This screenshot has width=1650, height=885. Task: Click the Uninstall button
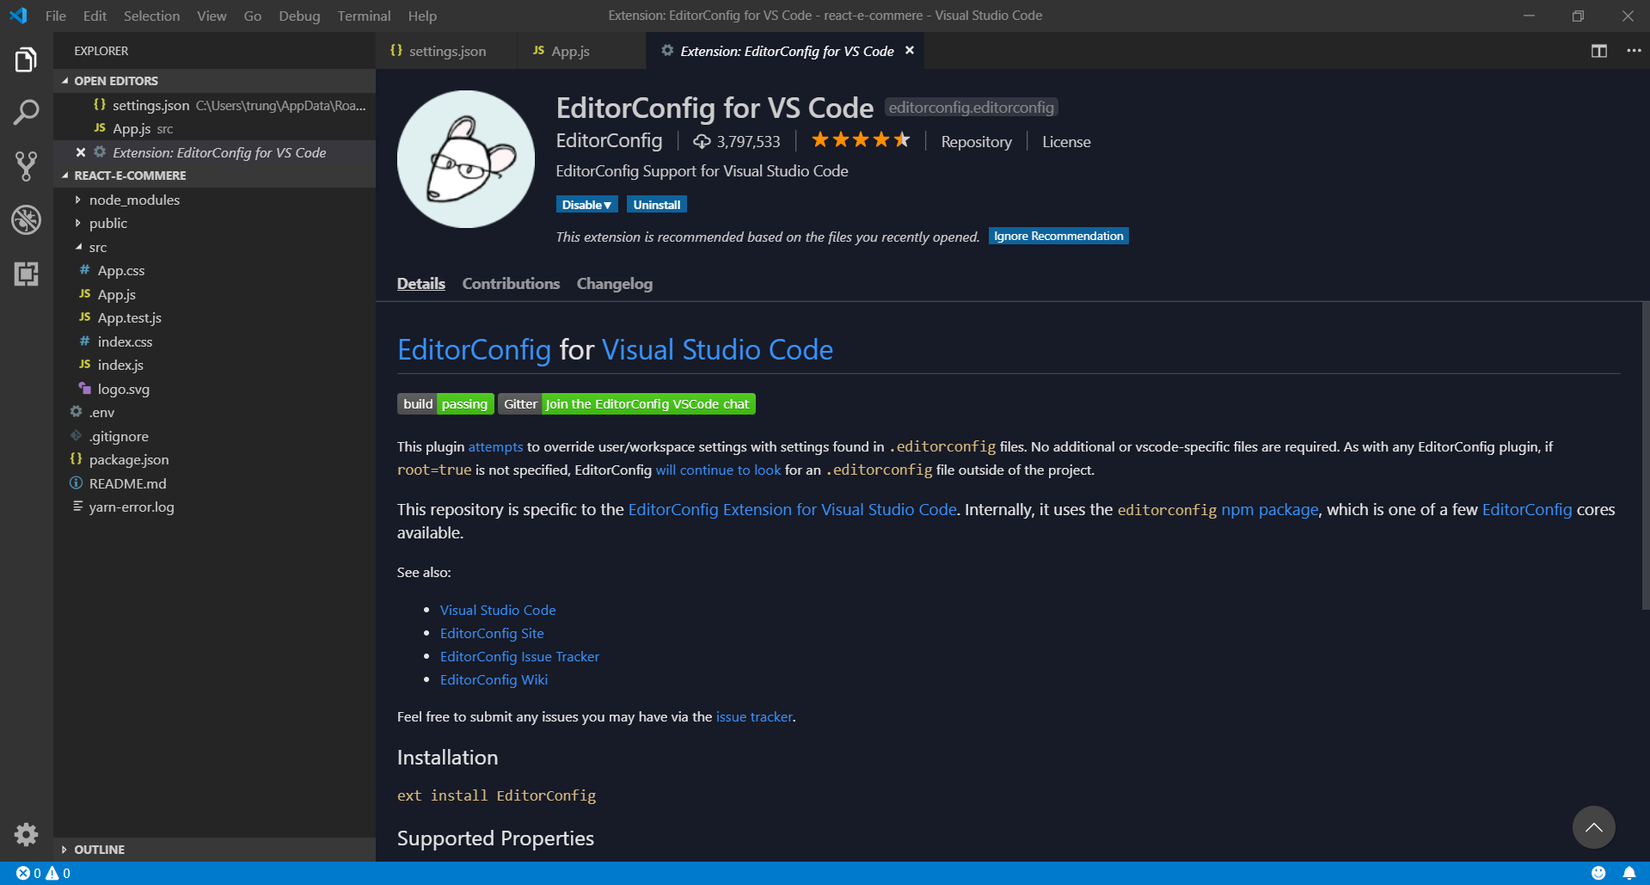[x=657, y=205]
